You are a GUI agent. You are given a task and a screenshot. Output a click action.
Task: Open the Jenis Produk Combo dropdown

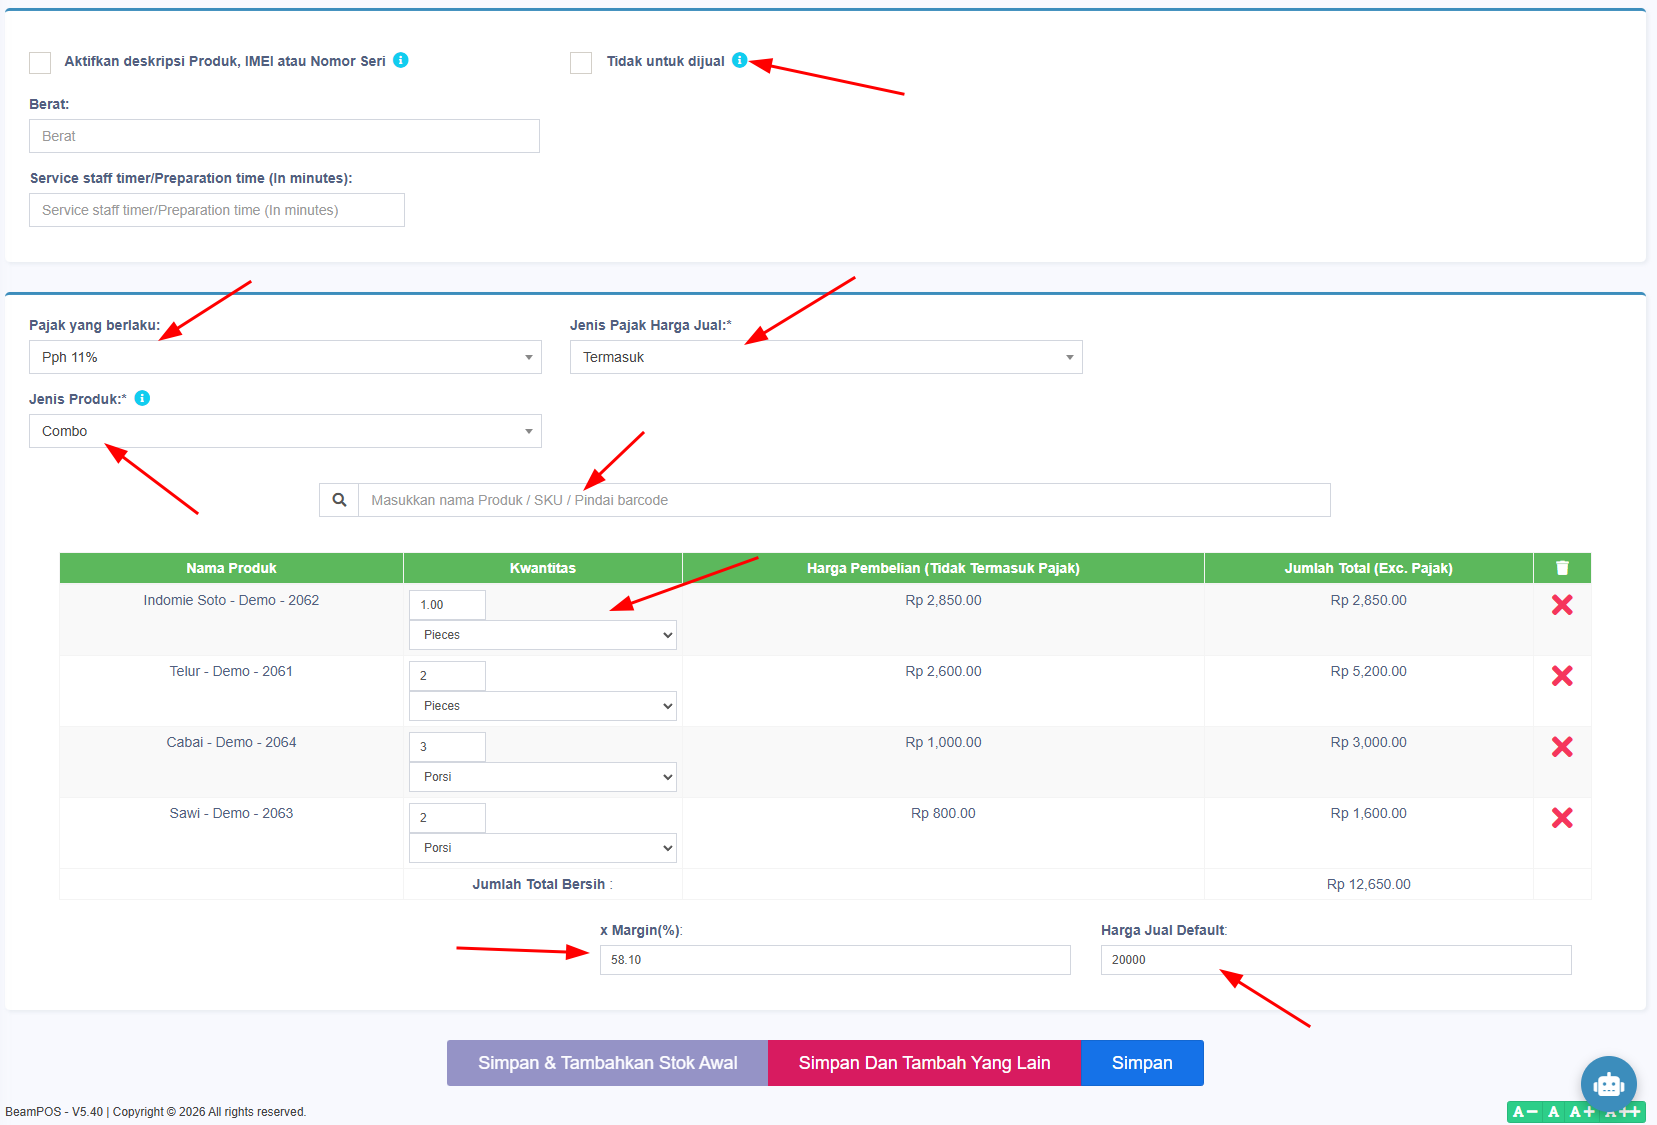click(285, 431)
